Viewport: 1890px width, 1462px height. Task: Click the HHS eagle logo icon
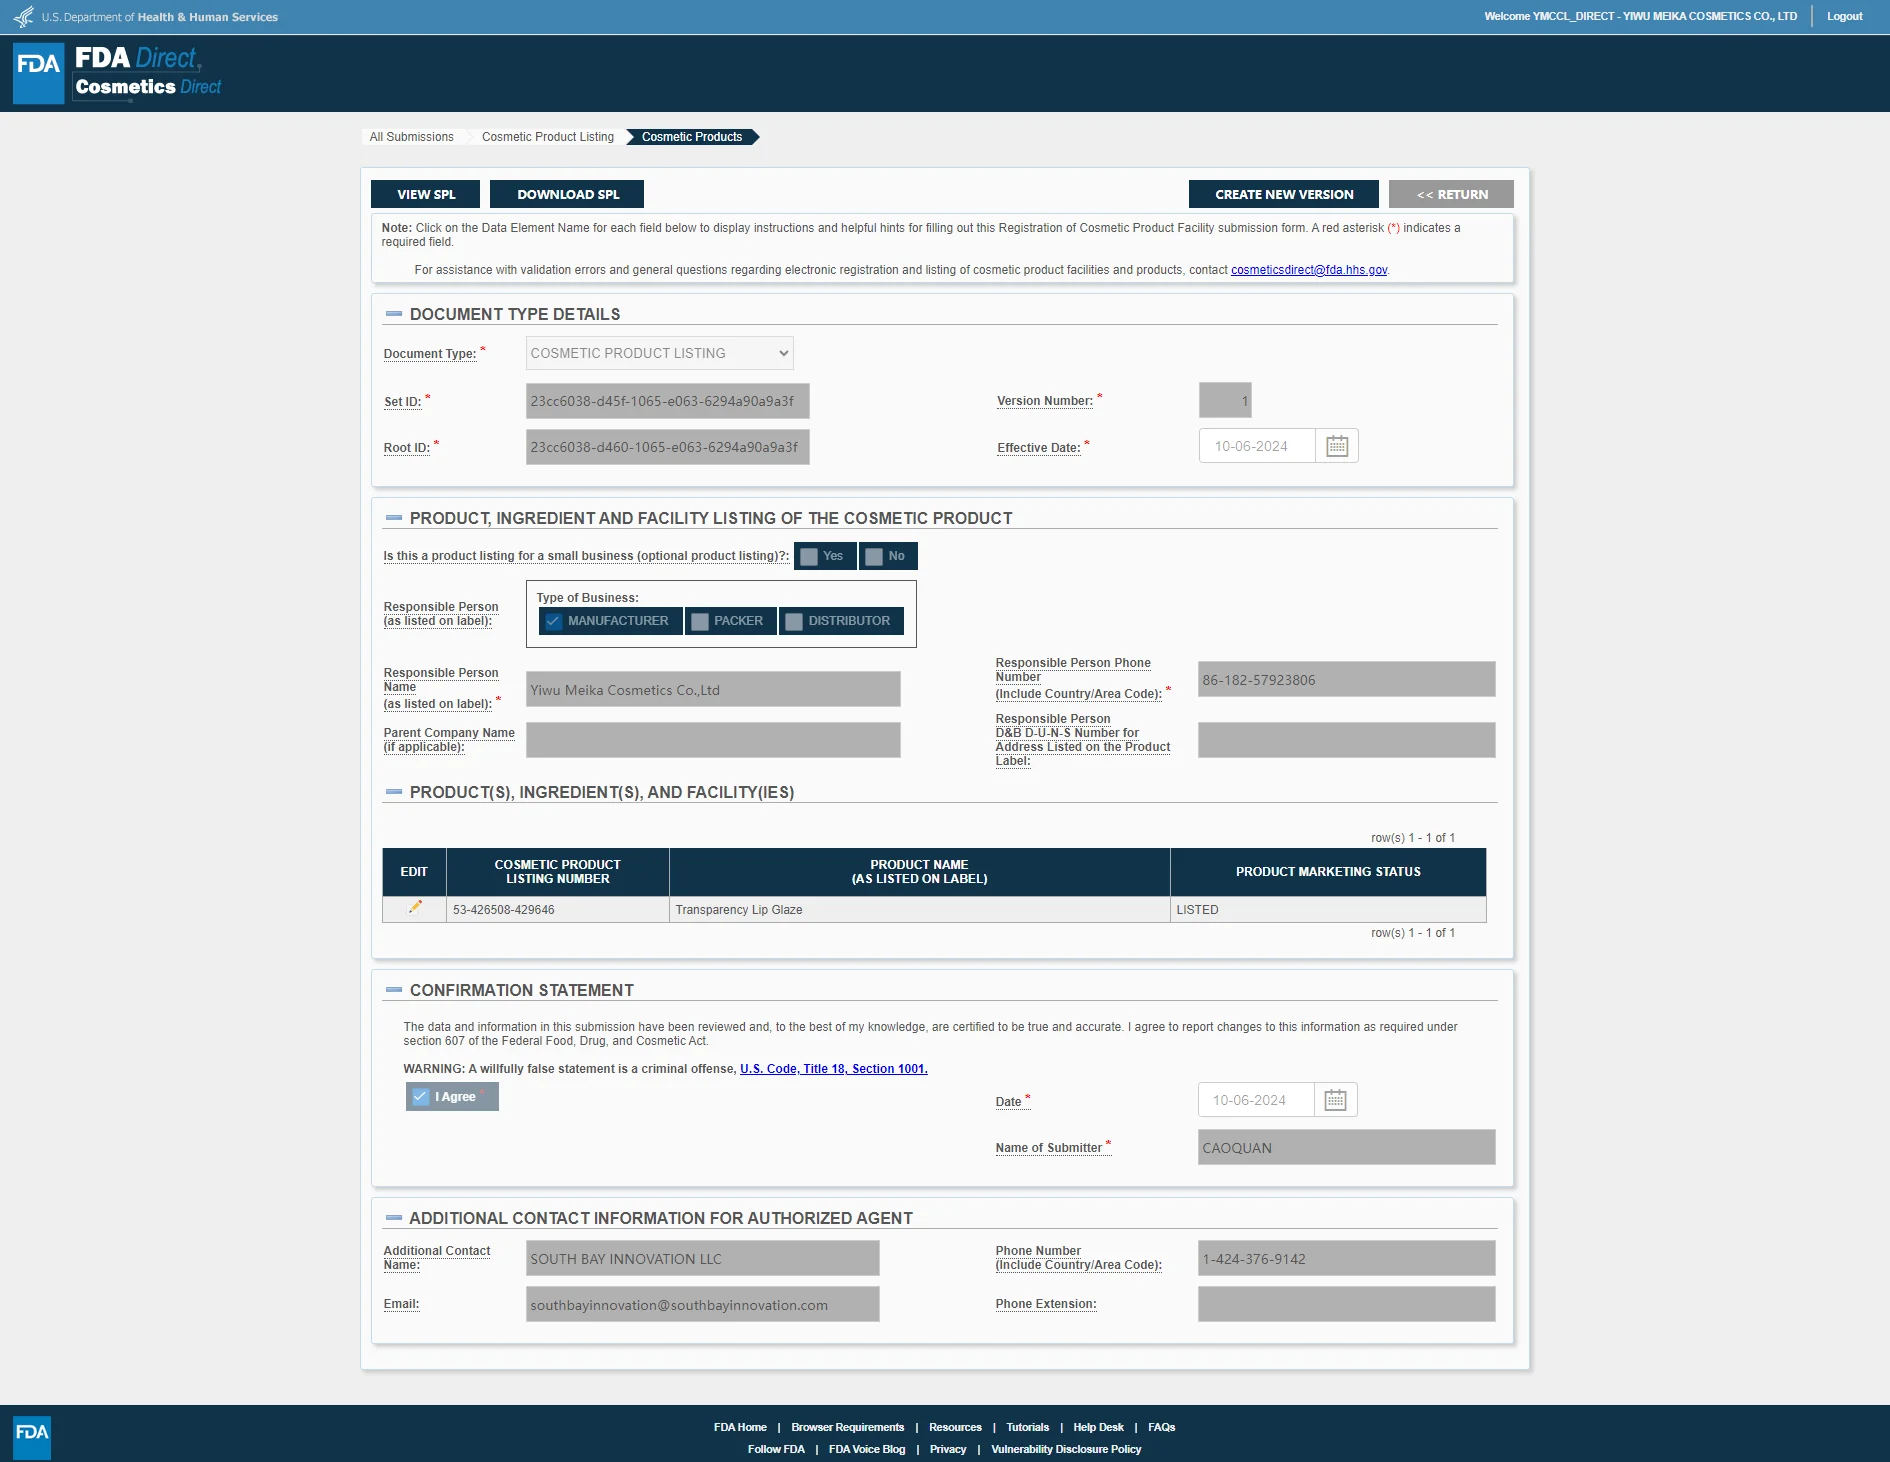coord(23,17)
